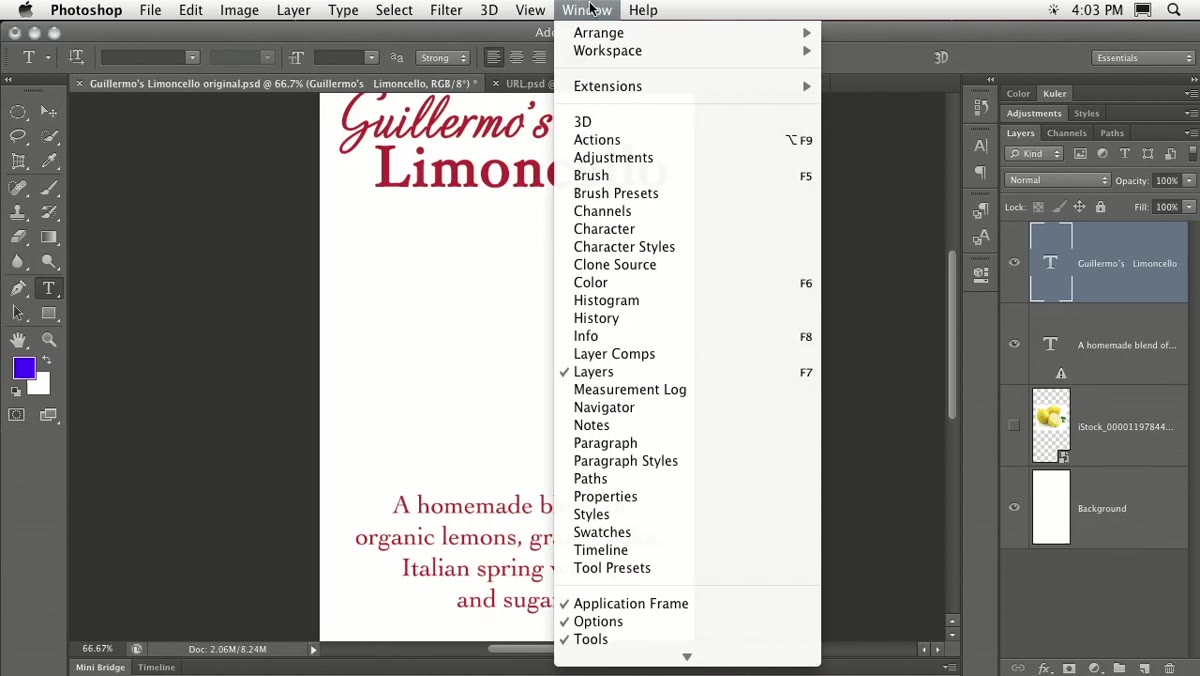
Task: Reset default foreground and background colors
Action: 16,392
